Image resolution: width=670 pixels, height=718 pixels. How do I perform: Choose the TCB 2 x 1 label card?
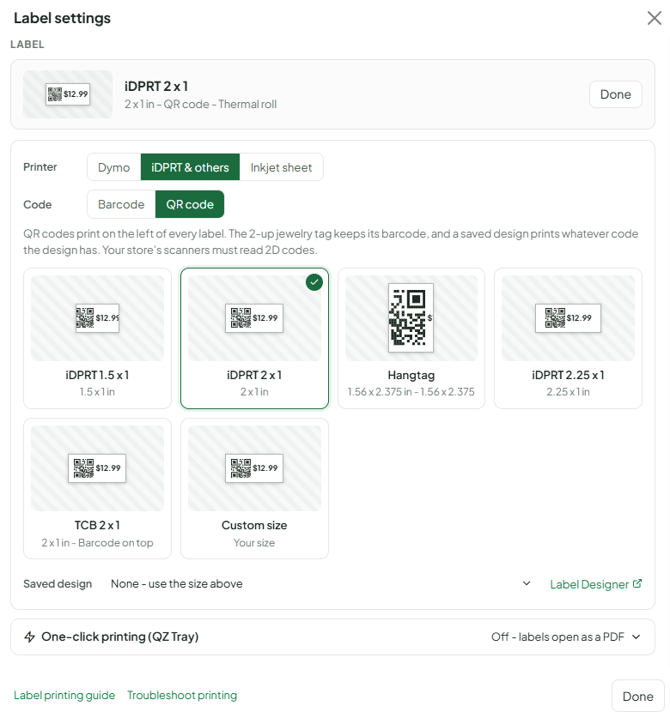[98, 488]
